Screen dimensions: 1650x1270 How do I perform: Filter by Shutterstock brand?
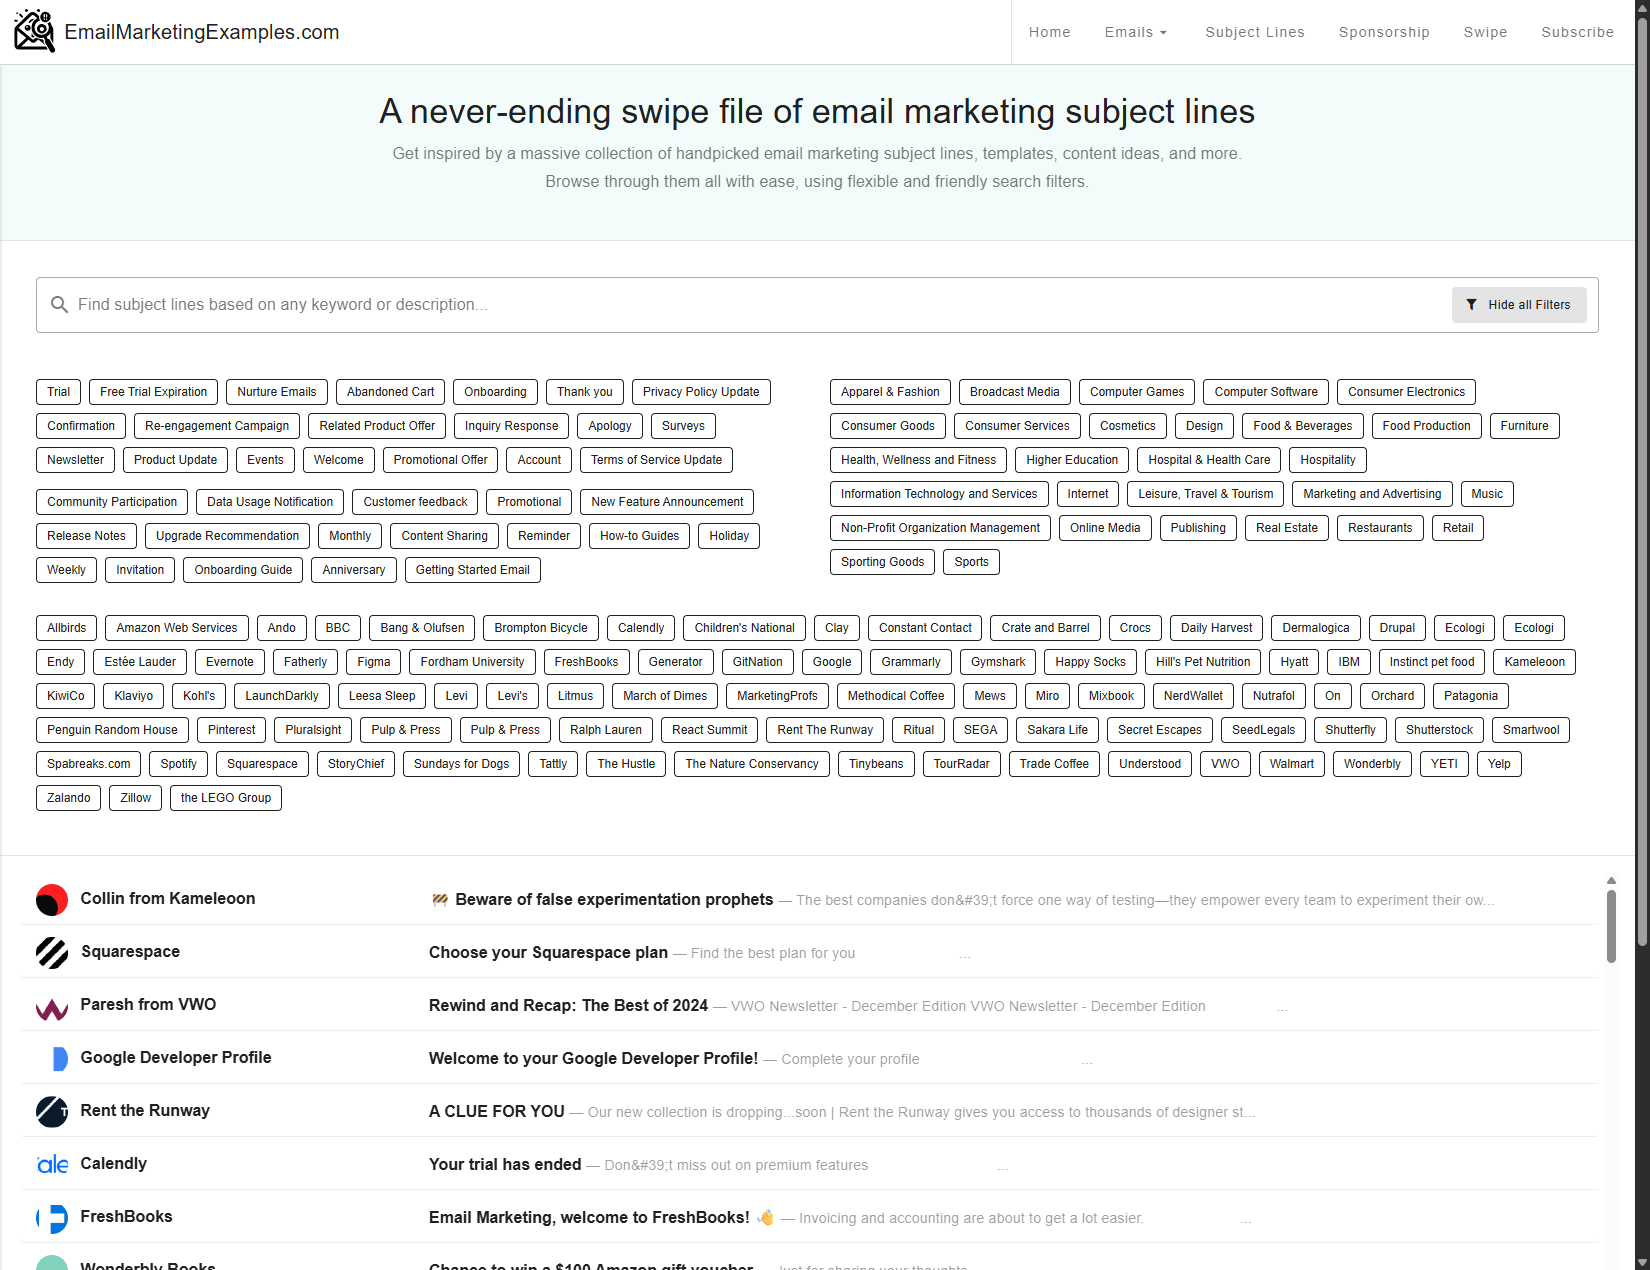[x=1439, y=730]
